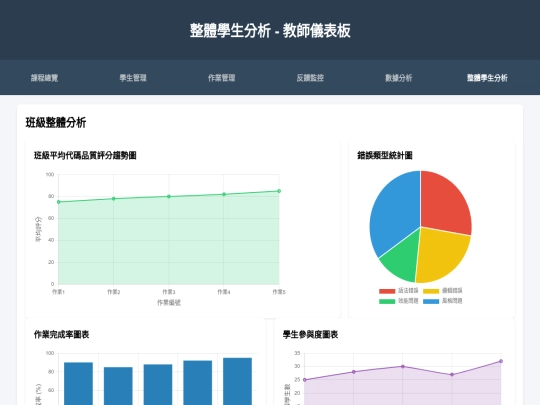Image resolution: width=540 pixels, height=405 pixels.
Task: Select the 反饋監控 navigation tab
Action: pos(310,78)
